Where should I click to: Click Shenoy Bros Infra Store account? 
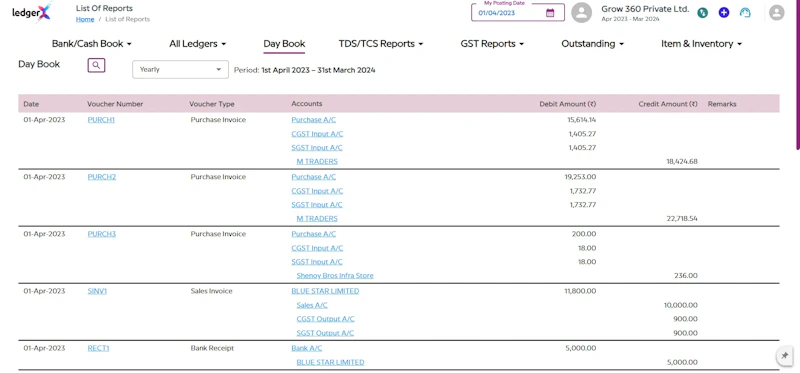point(335,276)
